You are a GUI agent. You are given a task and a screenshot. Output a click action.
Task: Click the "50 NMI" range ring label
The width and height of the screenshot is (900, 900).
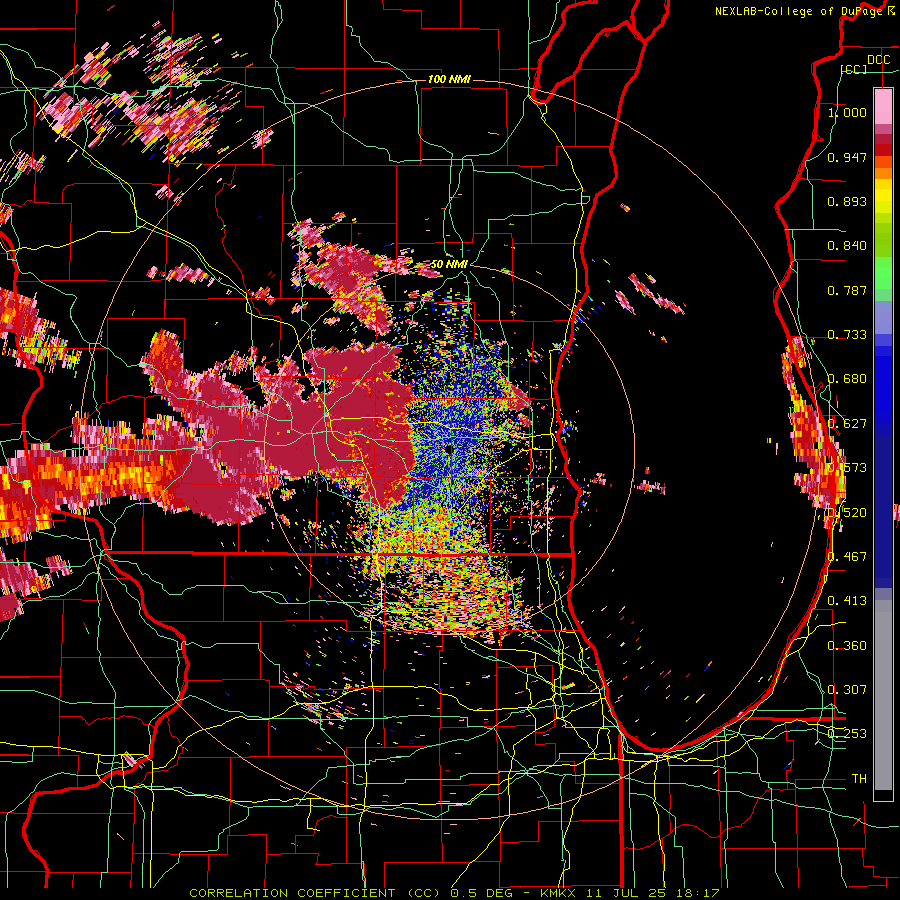(x=449, y=264)
